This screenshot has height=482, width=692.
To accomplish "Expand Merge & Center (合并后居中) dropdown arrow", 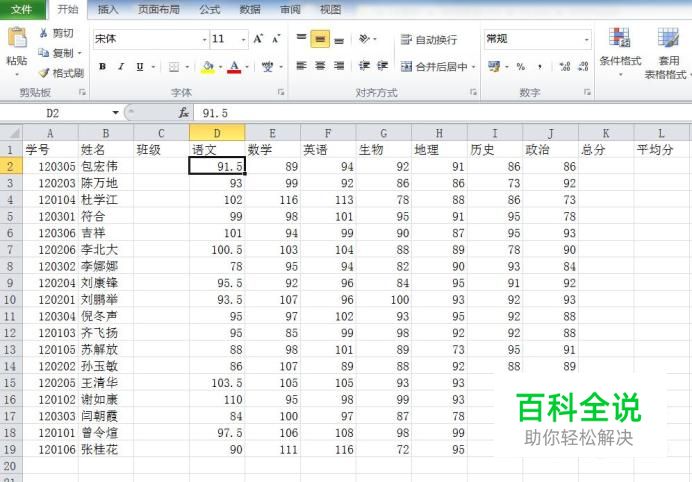I will [474, 67].
